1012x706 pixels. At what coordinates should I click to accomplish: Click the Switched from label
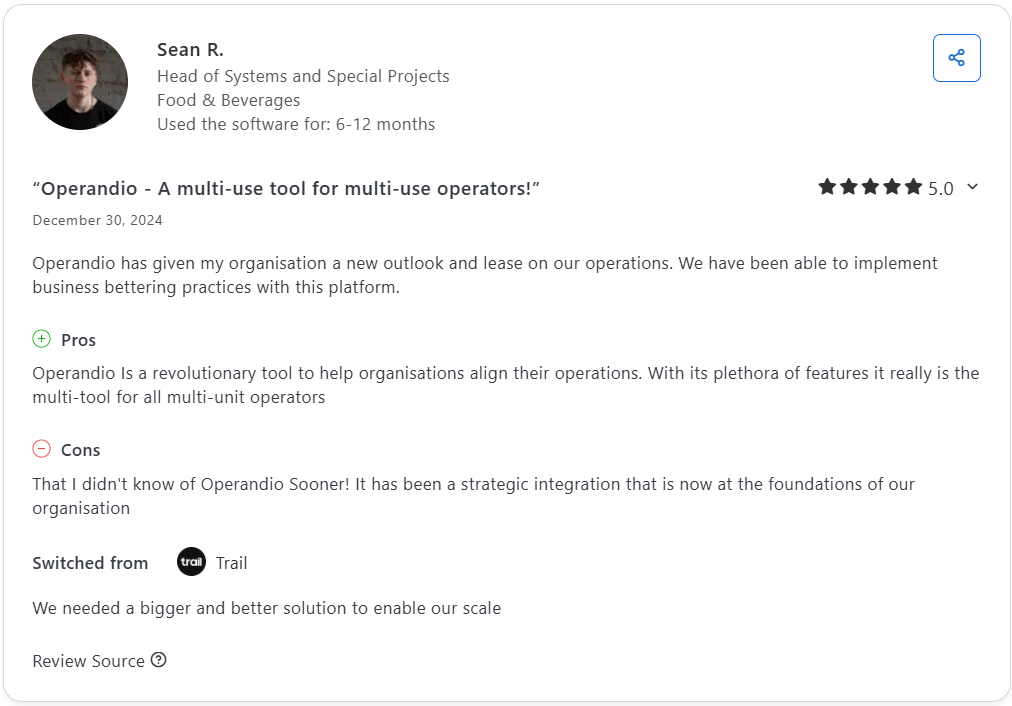point(90,563)
